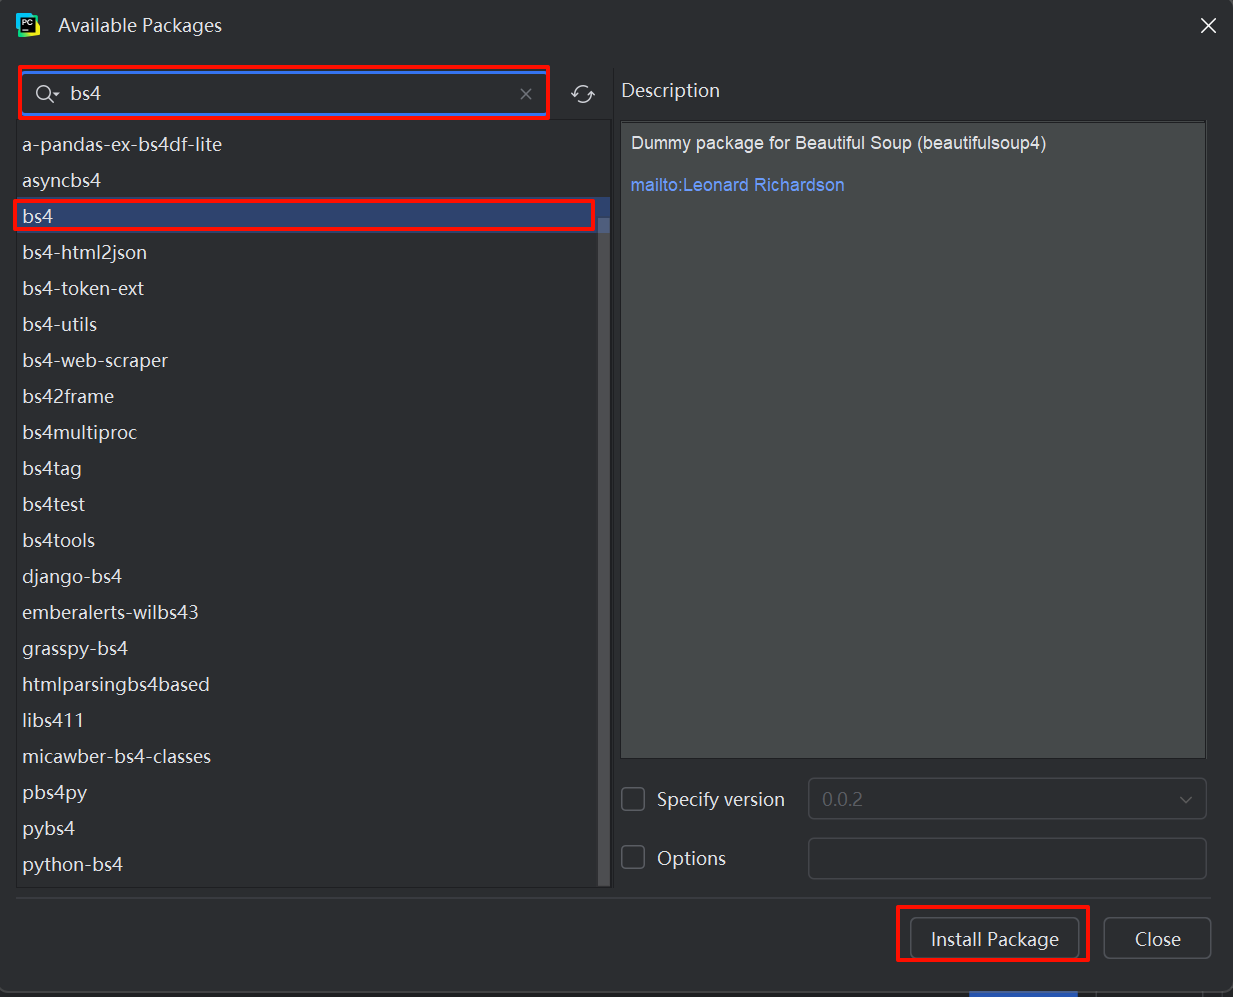The height and width of the screenshot is (997, 1233).
Task: Click the Dummy package description text
Action: [x=838, y=143]
